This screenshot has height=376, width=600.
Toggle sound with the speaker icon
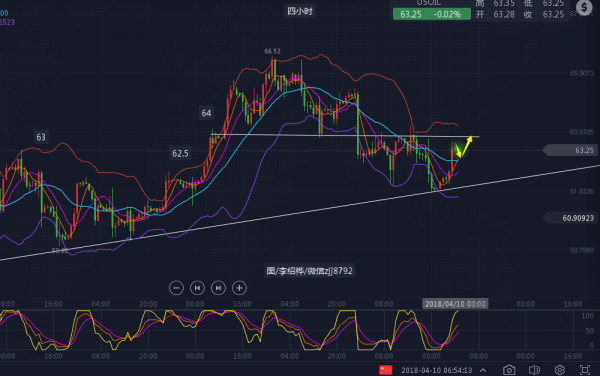pyautogui.click(x=534, y=370)
